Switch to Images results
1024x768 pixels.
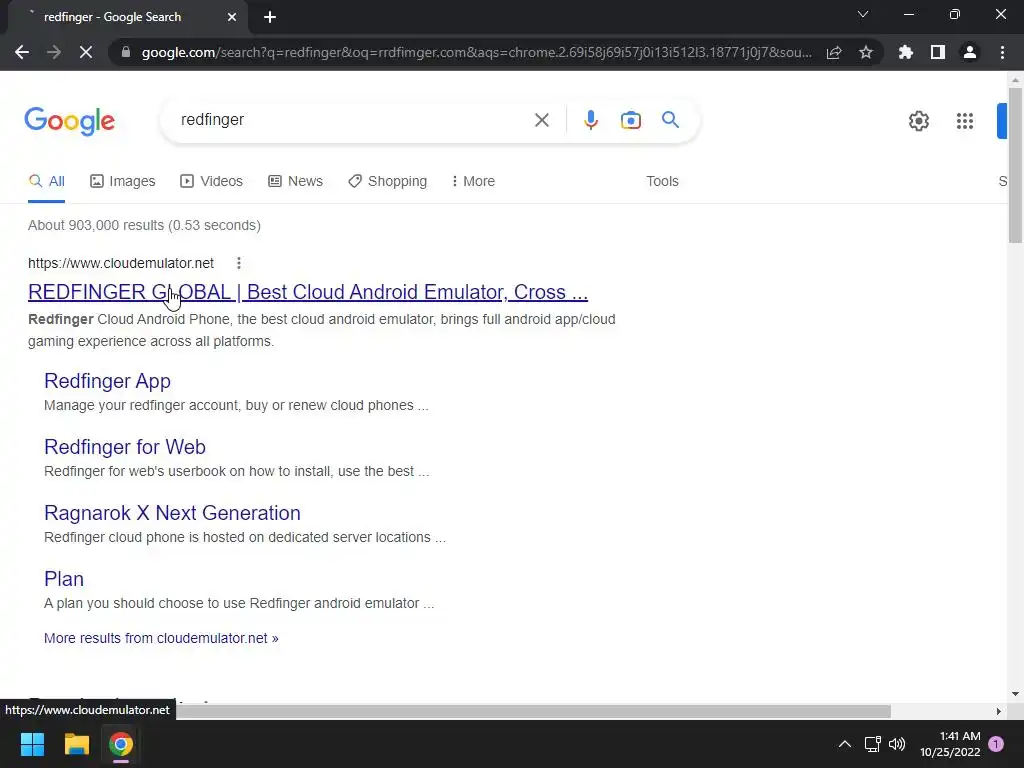123,182
